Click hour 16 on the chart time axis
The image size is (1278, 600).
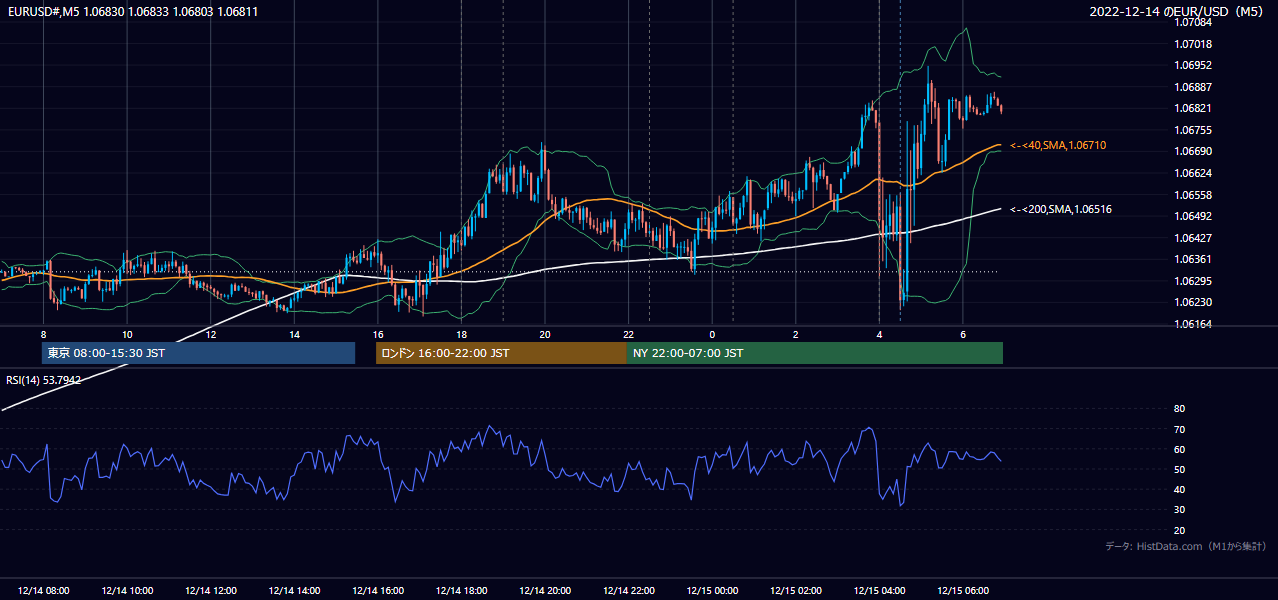coord(378,334)
